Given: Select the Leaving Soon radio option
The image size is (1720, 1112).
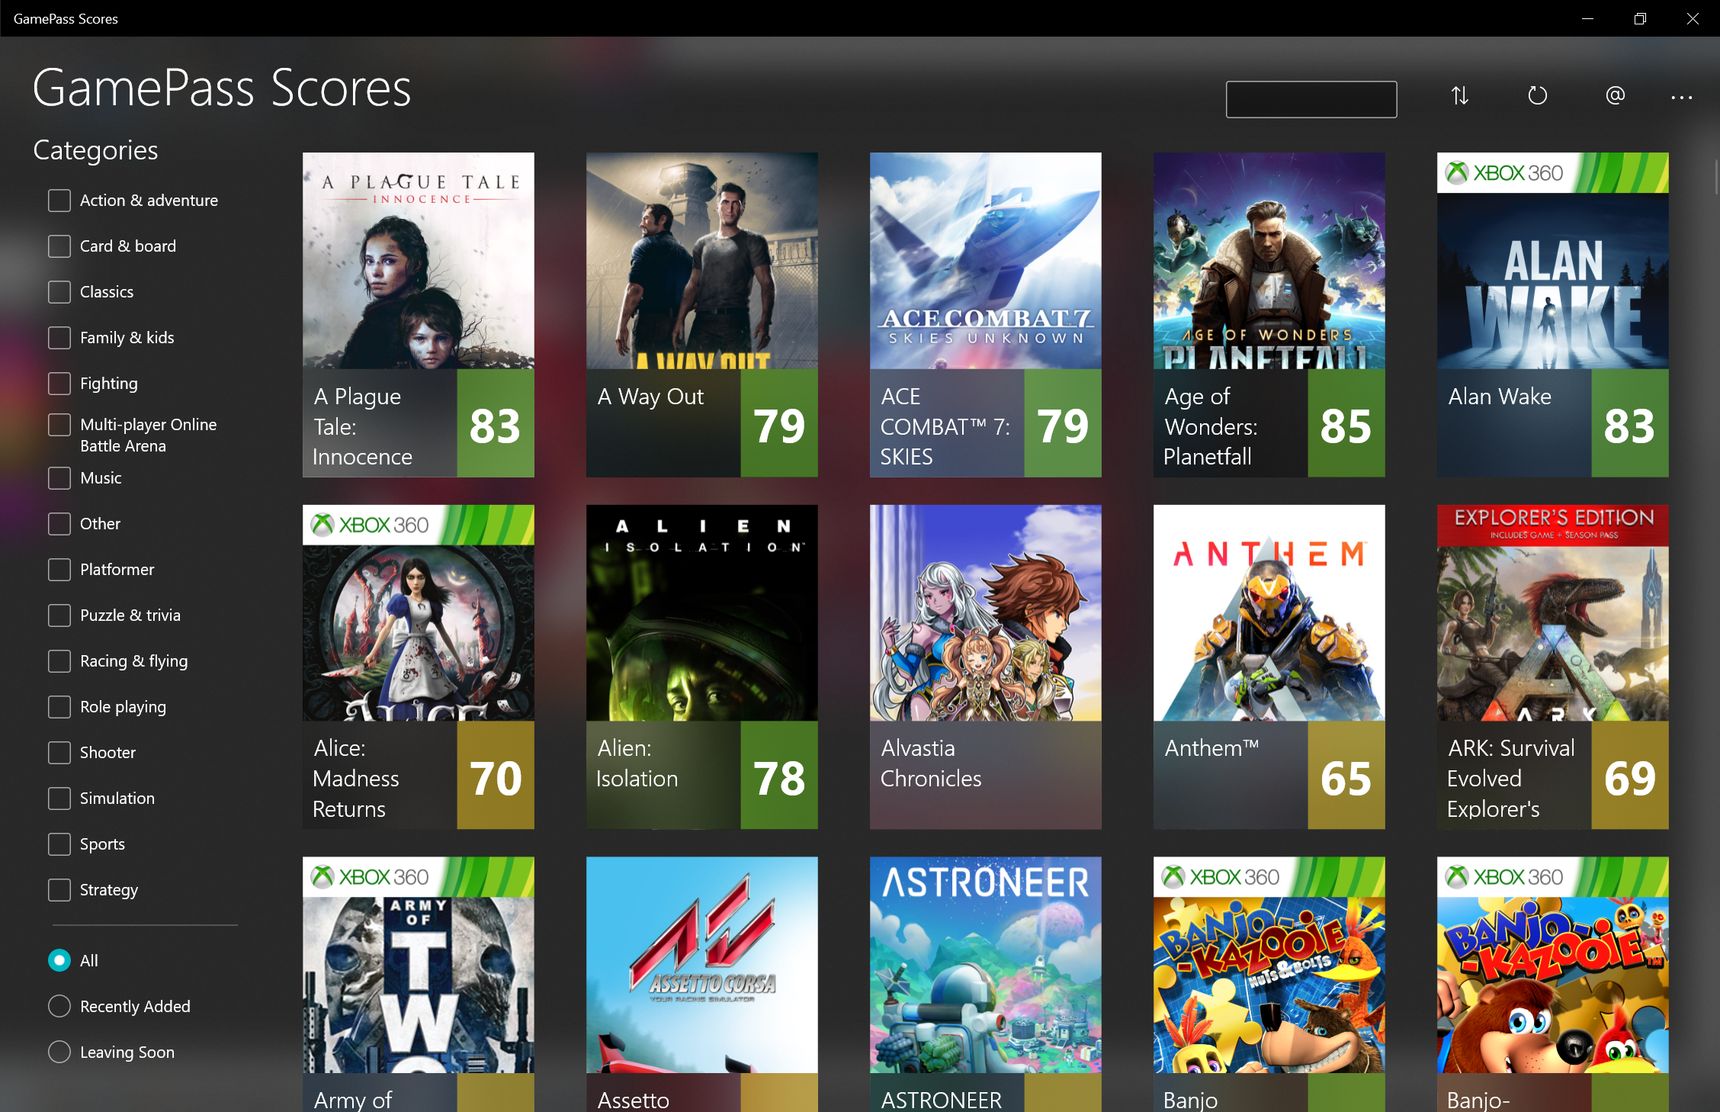Looking at the screenshot, I should point(59,1052).
